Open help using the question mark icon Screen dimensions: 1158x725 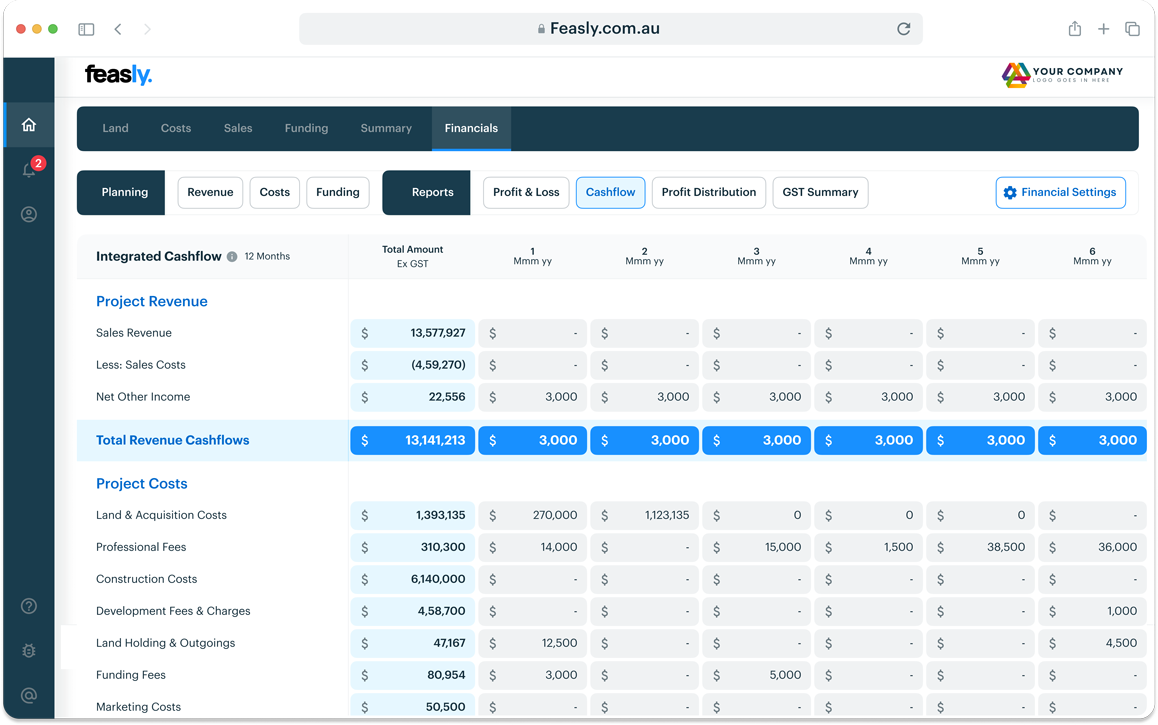[x=28, y=606]
